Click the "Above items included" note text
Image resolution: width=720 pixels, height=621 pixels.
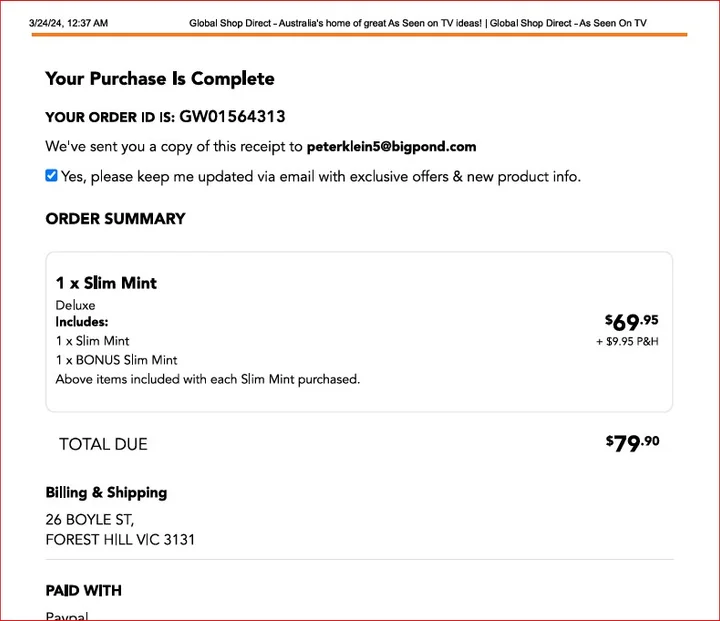tap(207, 379)
